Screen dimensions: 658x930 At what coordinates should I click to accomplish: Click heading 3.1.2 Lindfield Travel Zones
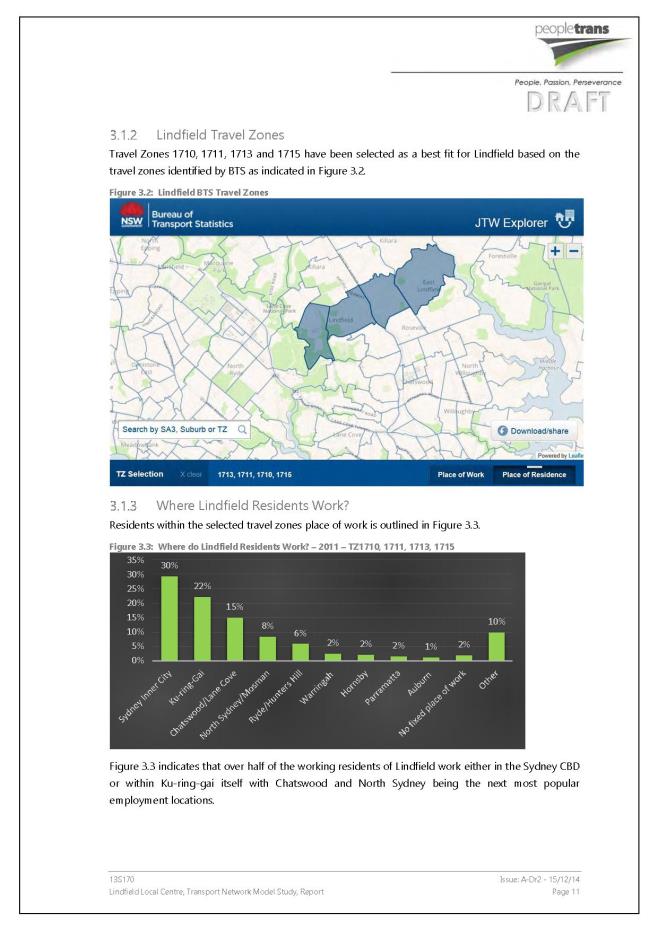pos(197,135)
